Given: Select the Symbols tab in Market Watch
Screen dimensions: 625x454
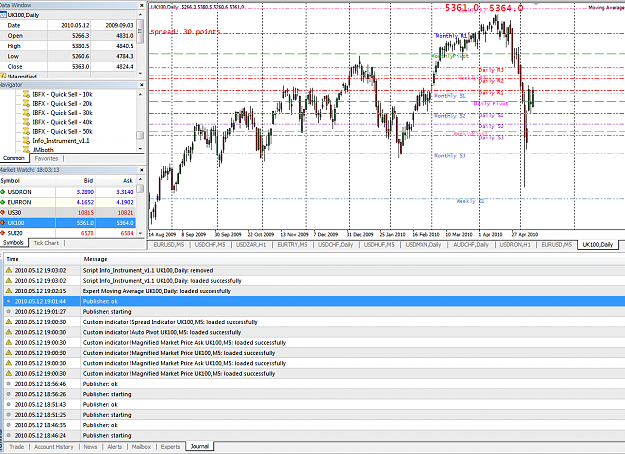Looking at the screenshot, I should pos(13,243).
